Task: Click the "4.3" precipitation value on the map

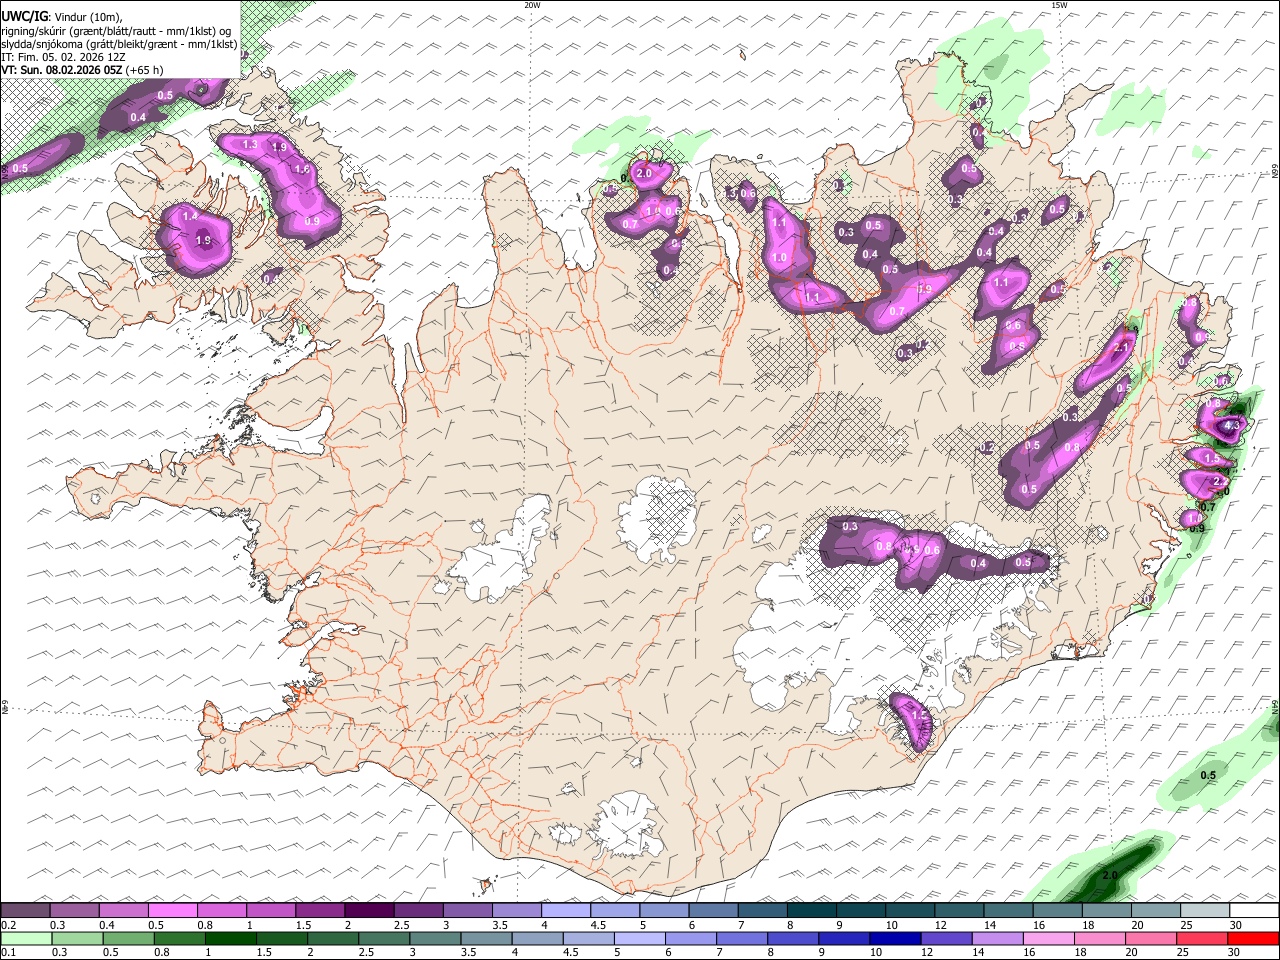Action: tap(1232, 425)
